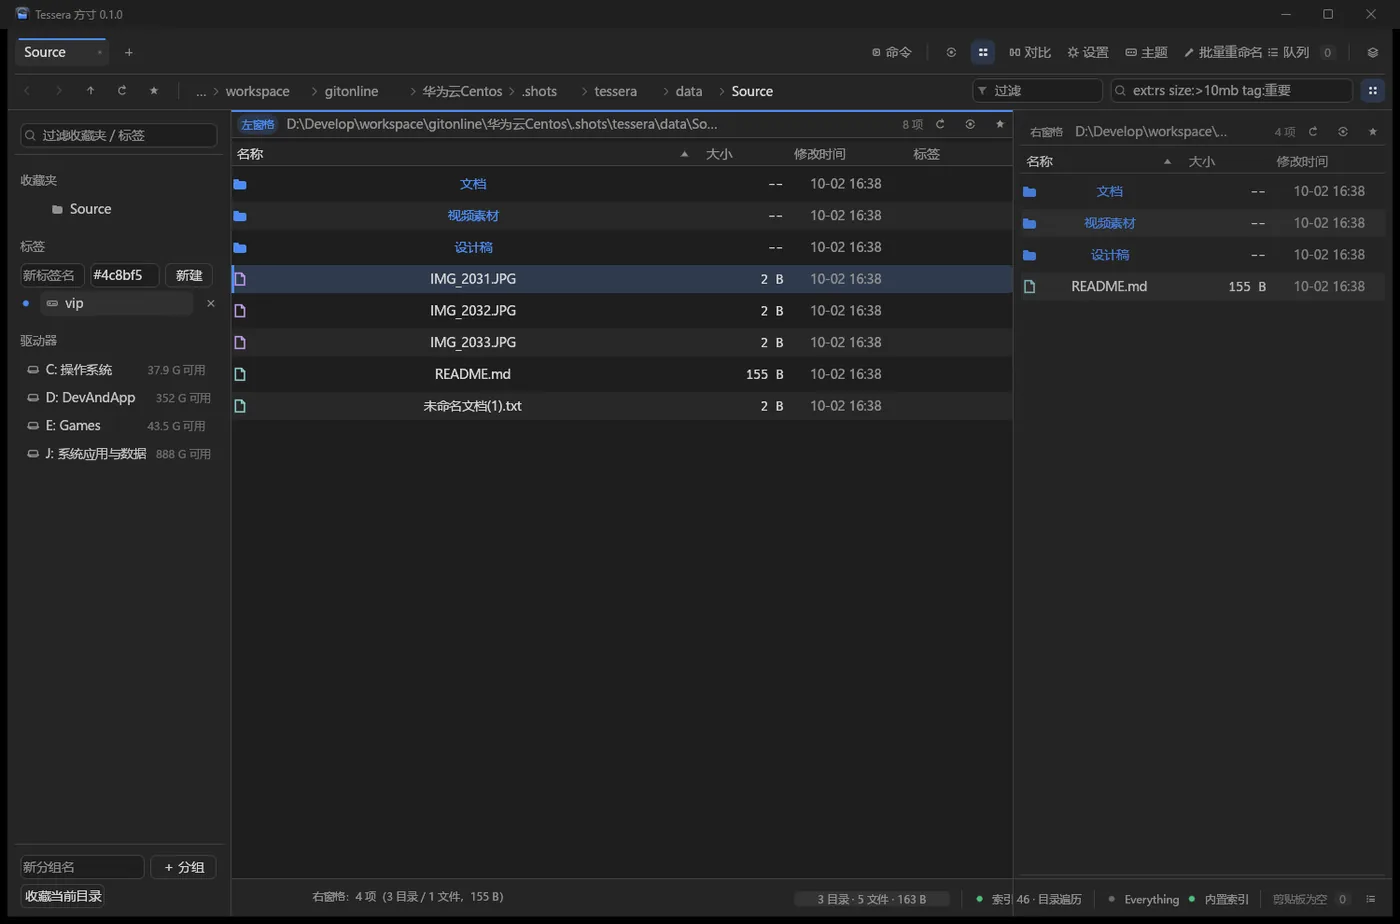The height and width of the screenshot is (924, 1400).
Task: Sort left pane by 大小 column
Action: 719,154
